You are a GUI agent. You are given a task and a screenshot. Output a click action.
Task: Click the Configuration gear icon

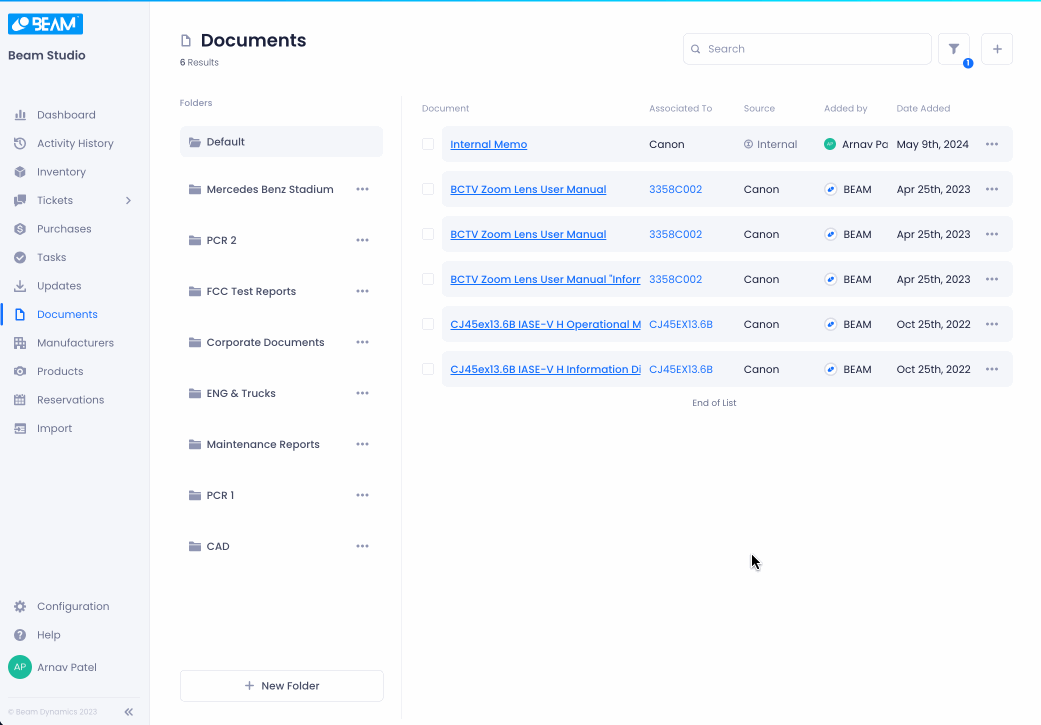[x=20, y=606]
